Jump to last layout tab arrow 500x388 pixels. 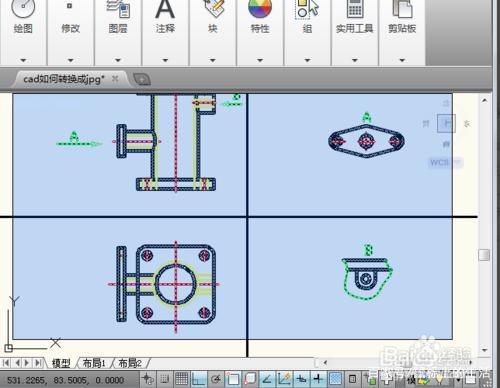click(x=38, y=363)
